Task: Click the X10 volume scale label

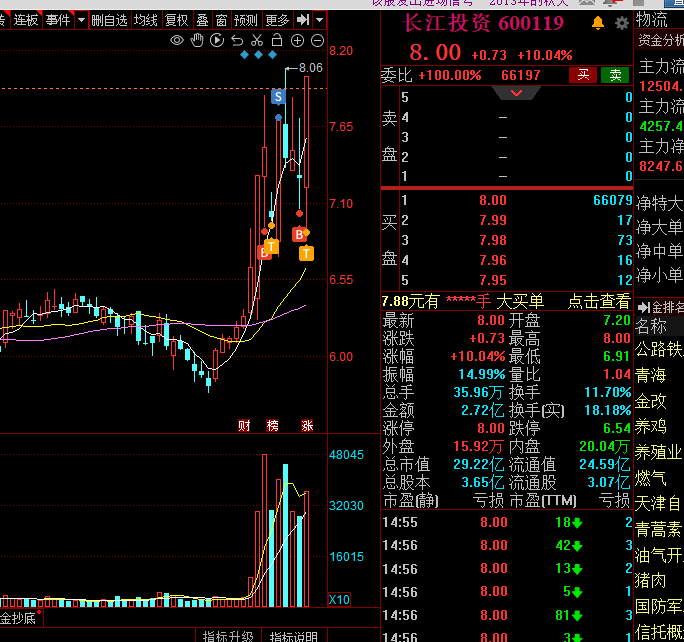Action: 339,600
